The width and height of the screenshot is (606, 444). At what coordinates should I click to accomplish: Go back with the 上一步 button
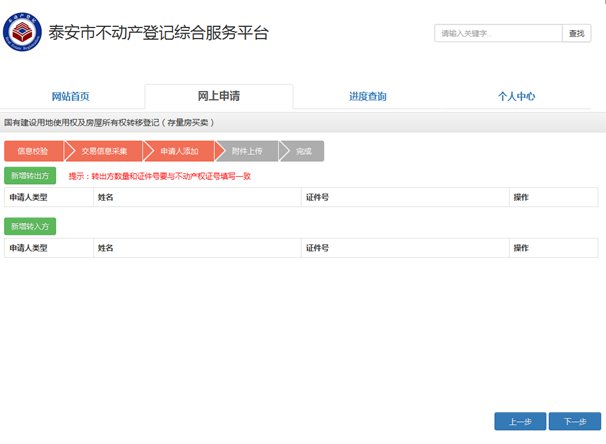pos(520,421)
